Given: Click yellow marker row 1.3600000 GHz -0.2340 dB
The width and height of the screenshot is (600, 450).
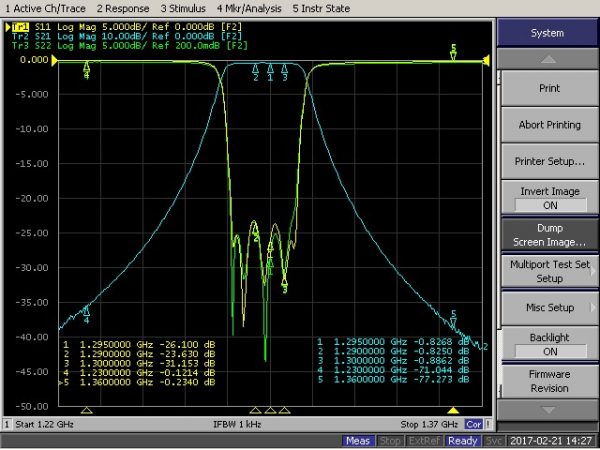Looking at the screenshot, I should pos(137,382).
